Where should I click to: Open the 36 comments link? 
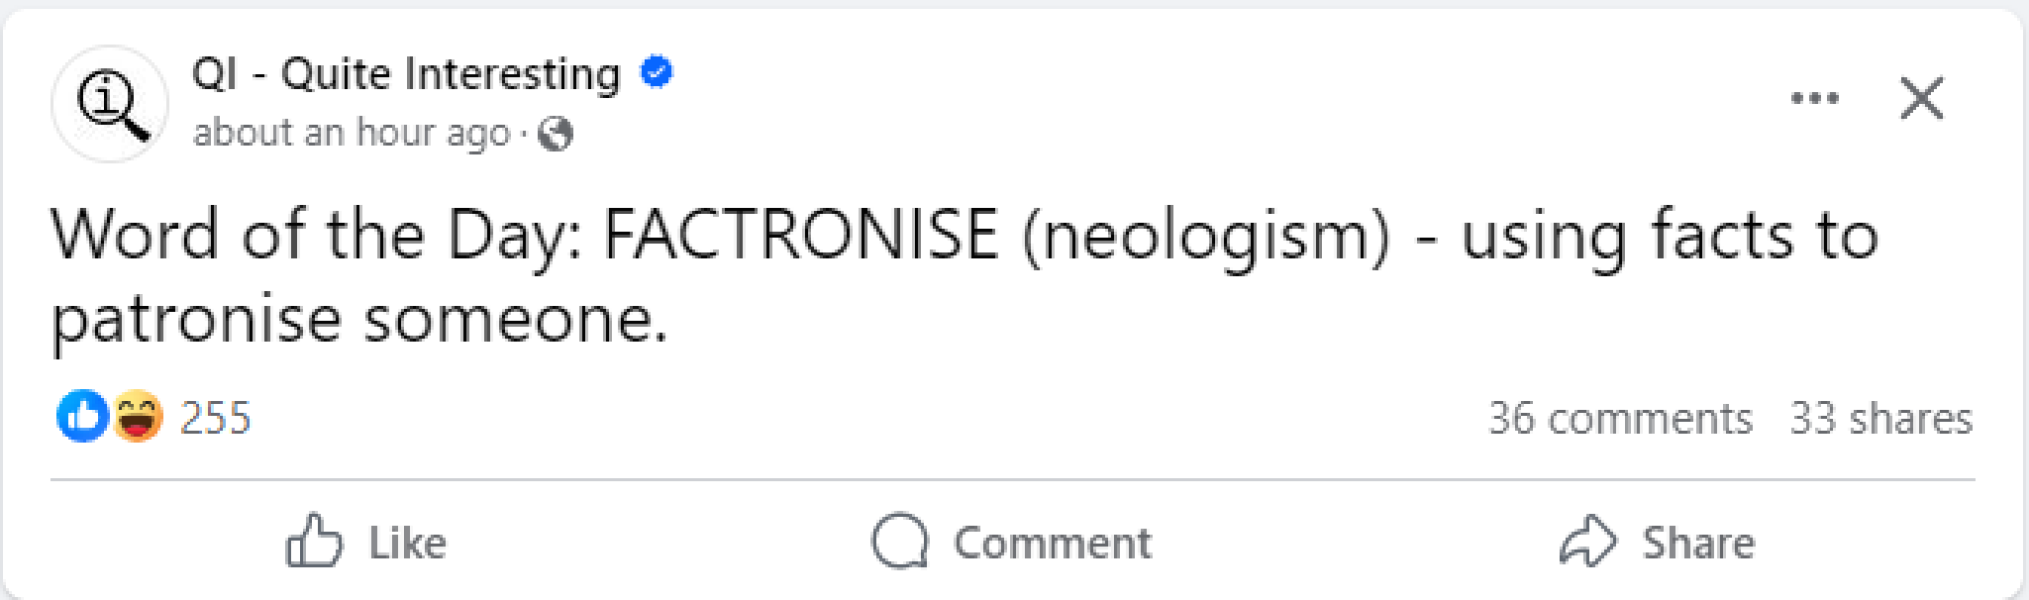coord(1620,418)
